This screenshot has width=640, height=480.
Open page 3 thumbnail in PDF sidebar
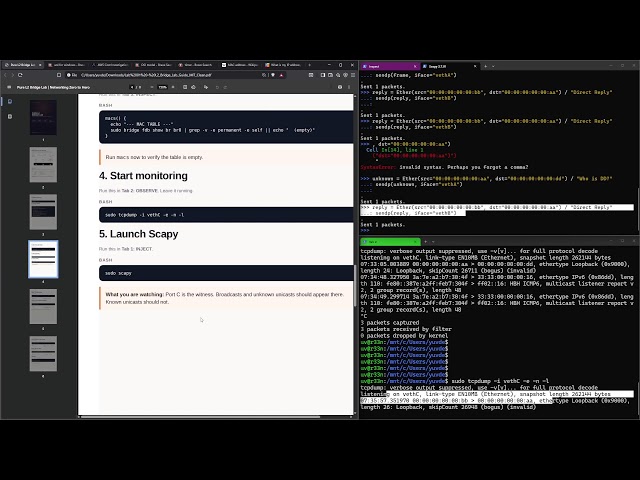[43, 212]
